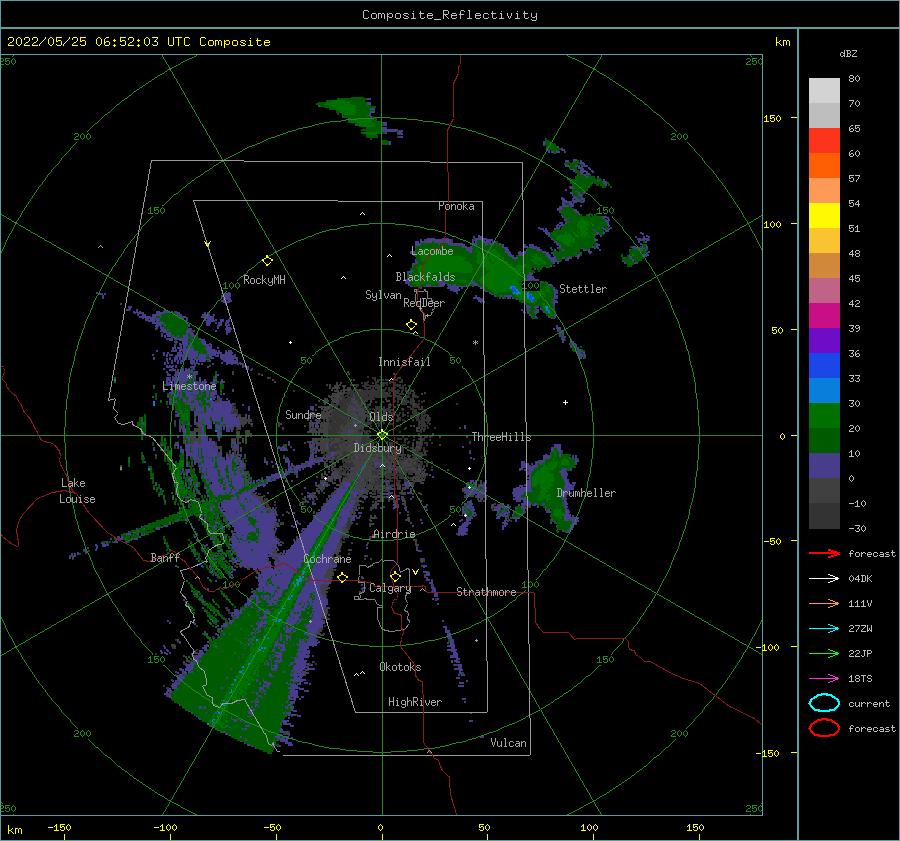Click the blue storm core near Stettler
The image size is (900, 841).
522,294
